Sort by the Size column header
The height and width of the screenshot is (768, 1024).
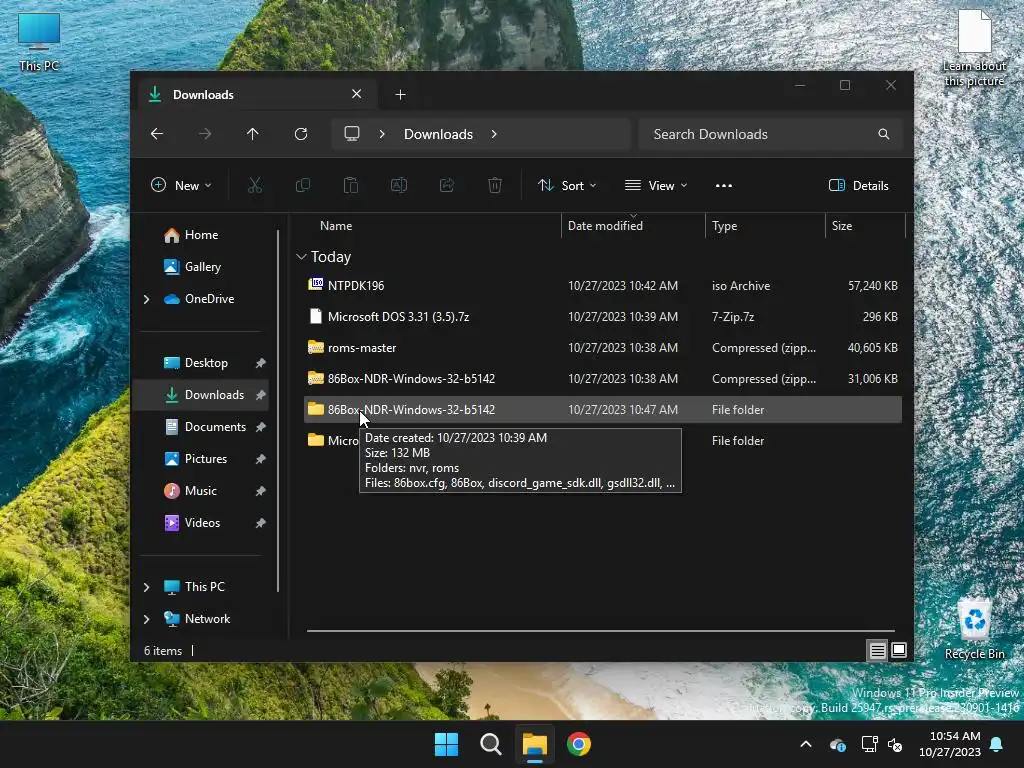(x=865, y=226)
